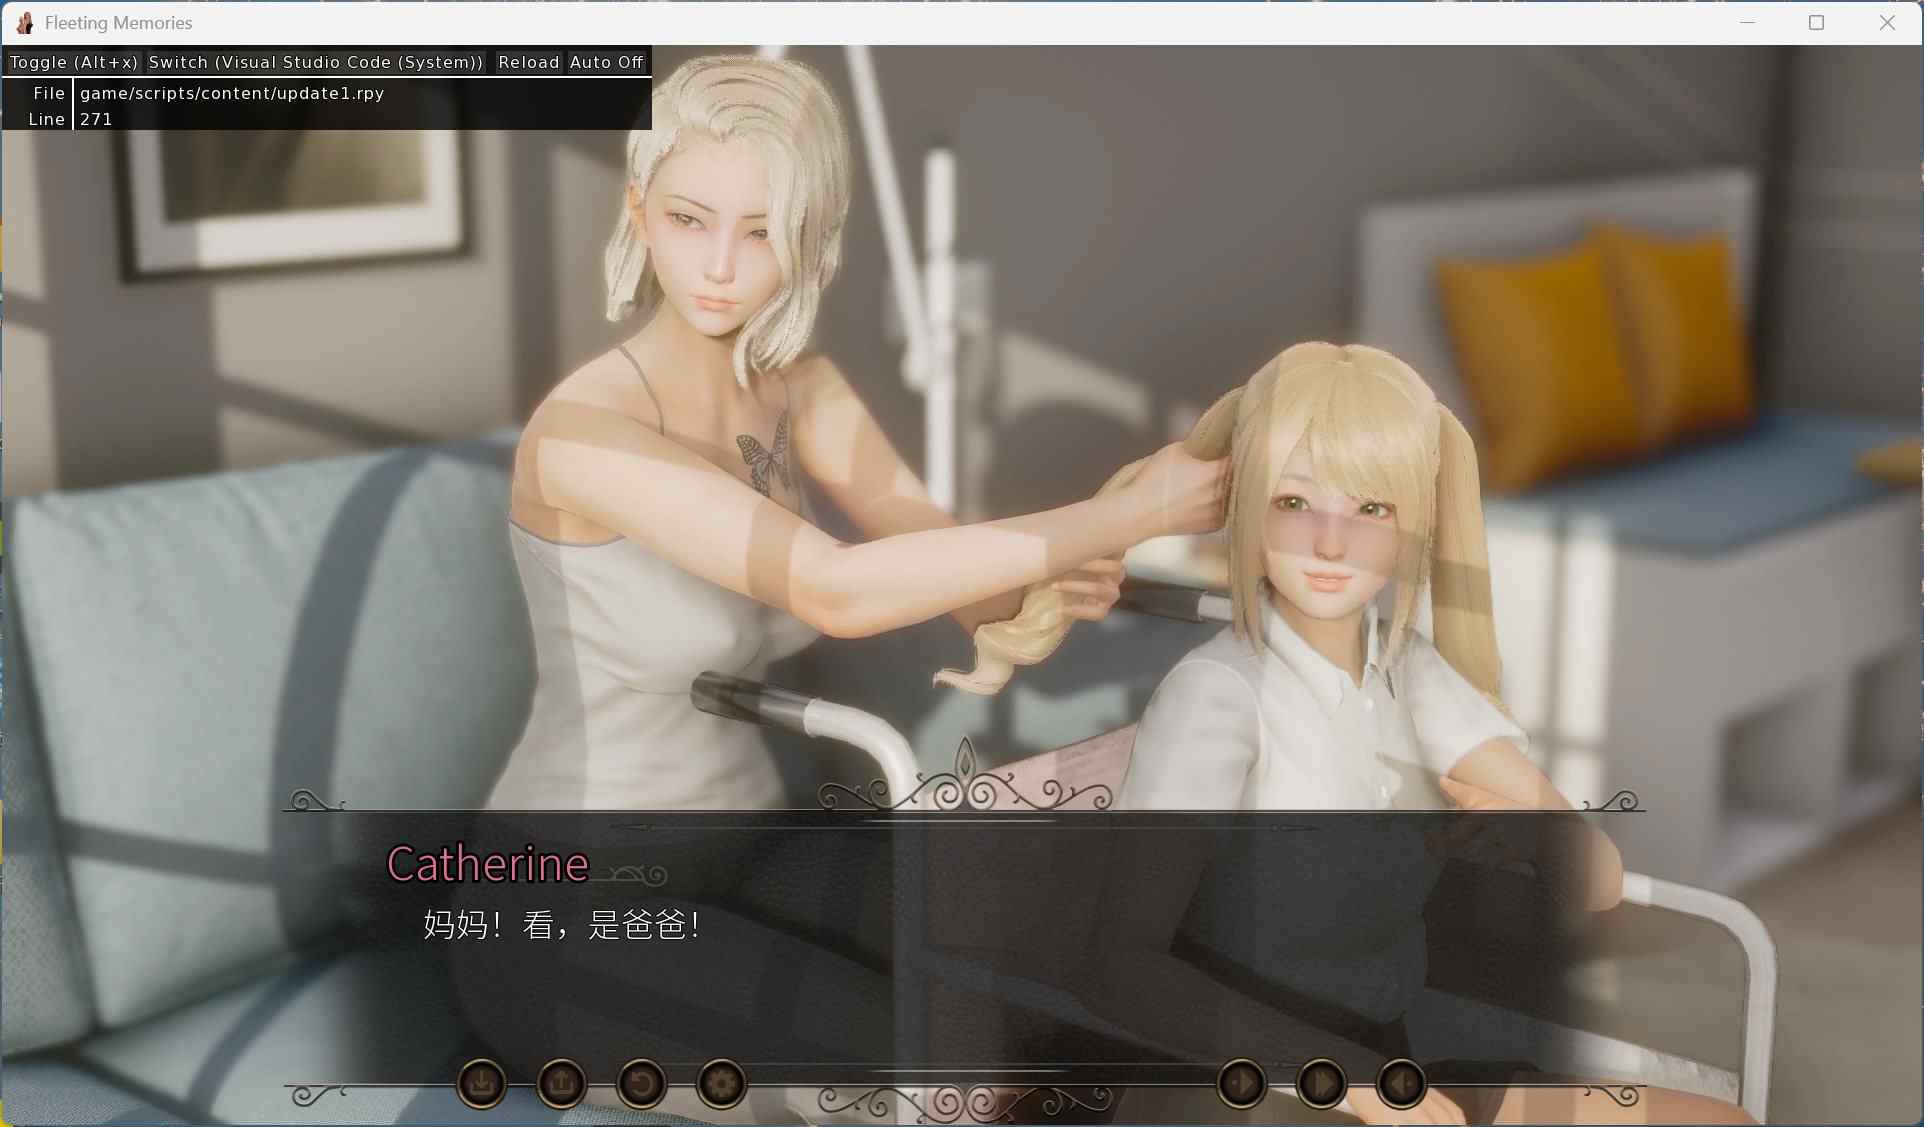
Task: Click the Chinese dialogue text to advance
Action: point(560,924)
